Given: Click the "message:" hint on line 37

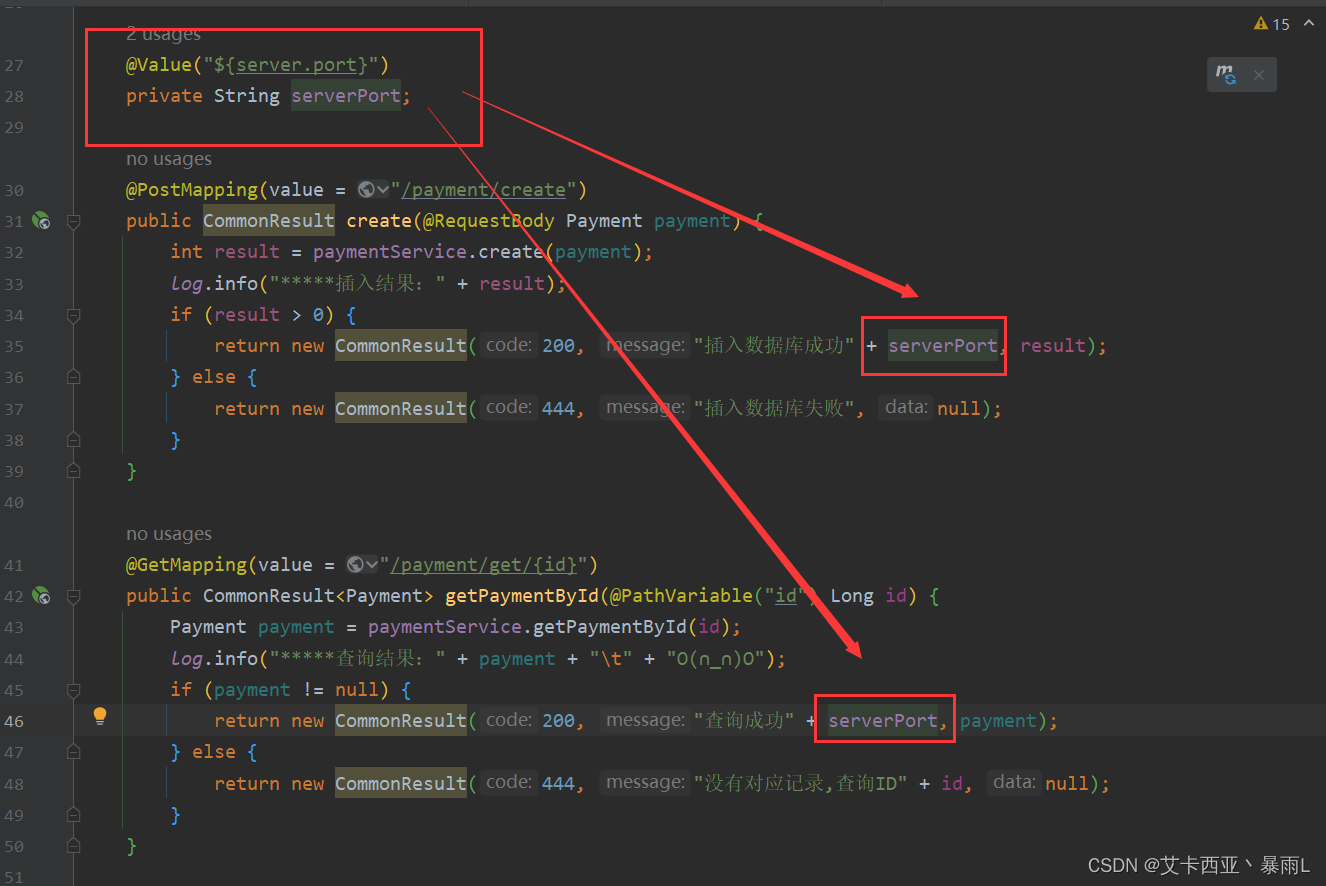Looking at the screenshot, I should (x=646, y=407).
